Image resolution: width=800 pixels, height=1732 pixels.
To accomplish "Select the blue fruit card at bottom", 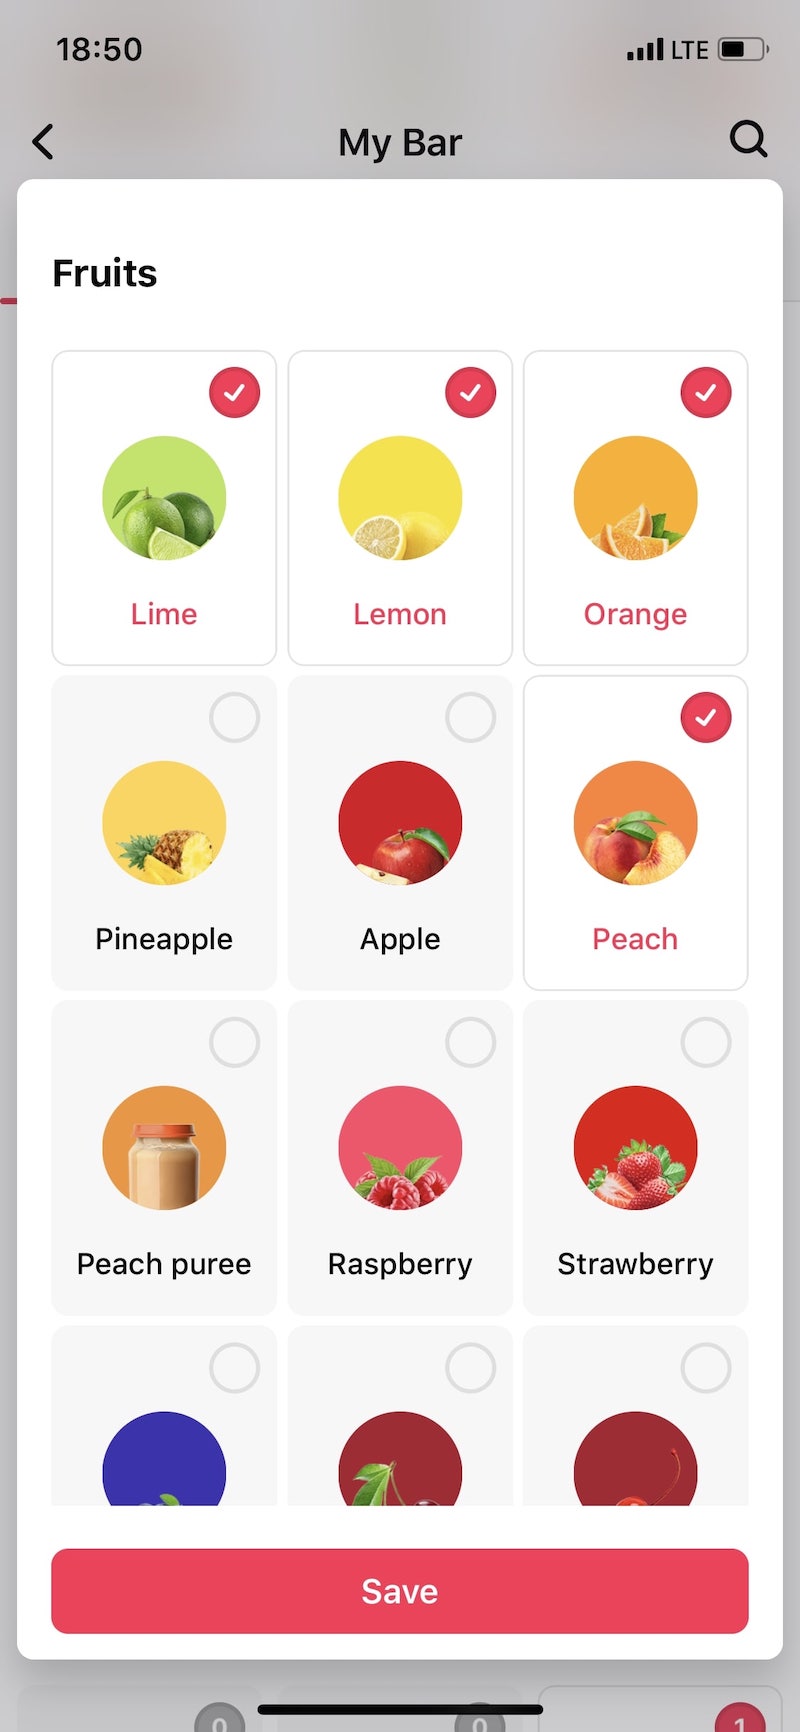I will point(164,1440).
